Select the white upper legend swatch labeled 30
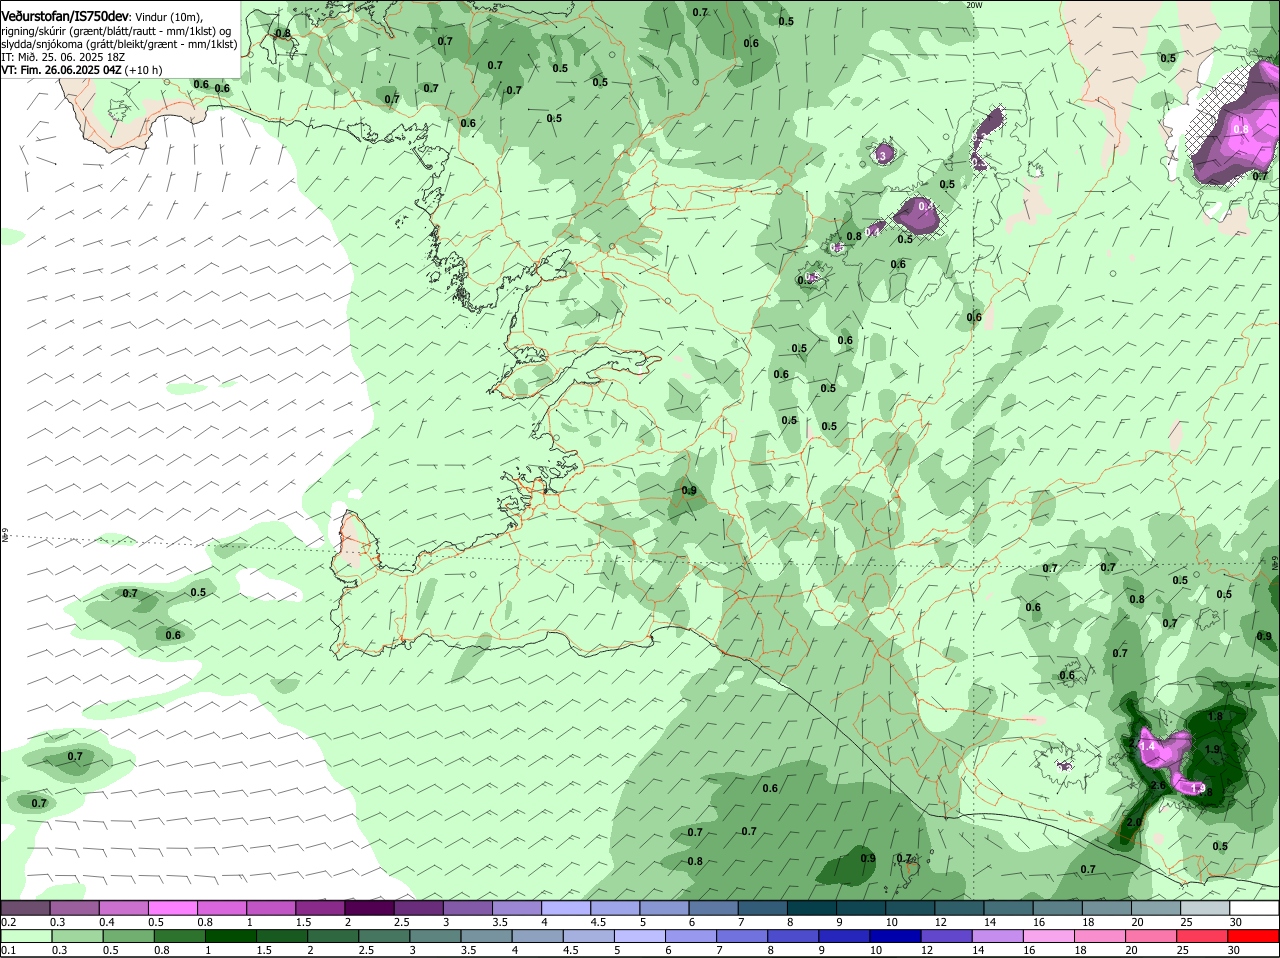The width and height of the screenshot is (1280, 958). (x=1254, y=908)
